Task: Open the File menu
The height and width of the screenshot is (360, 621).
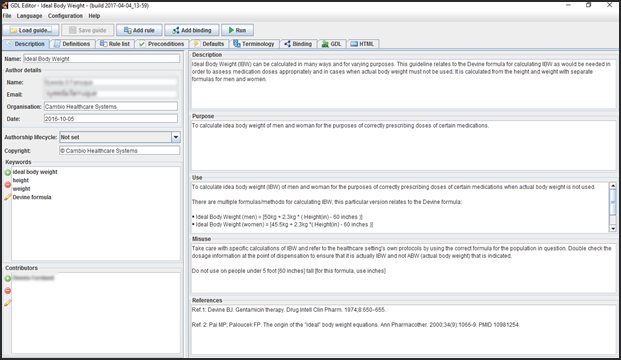Action: (x=7, y=16)
